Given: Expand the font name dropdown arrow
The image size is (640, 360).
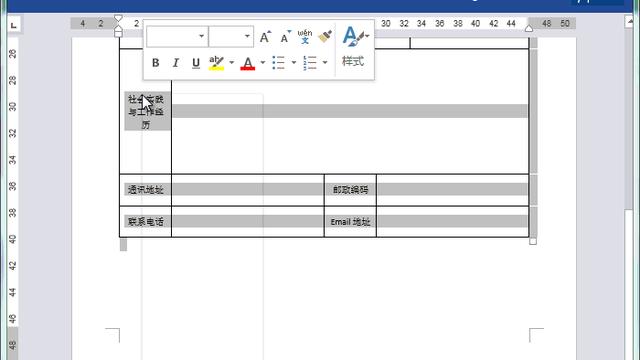Looking at the screenshot, I should 202,36.
